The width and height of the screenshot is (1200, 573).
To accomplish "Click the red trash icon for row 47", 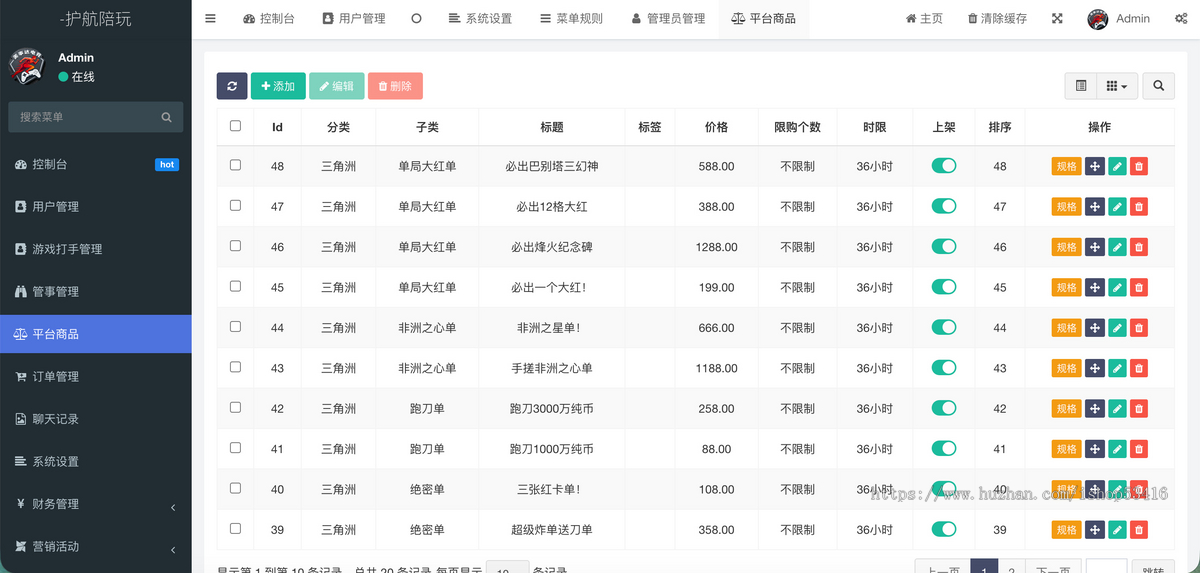I will [x=1139, y=207].
